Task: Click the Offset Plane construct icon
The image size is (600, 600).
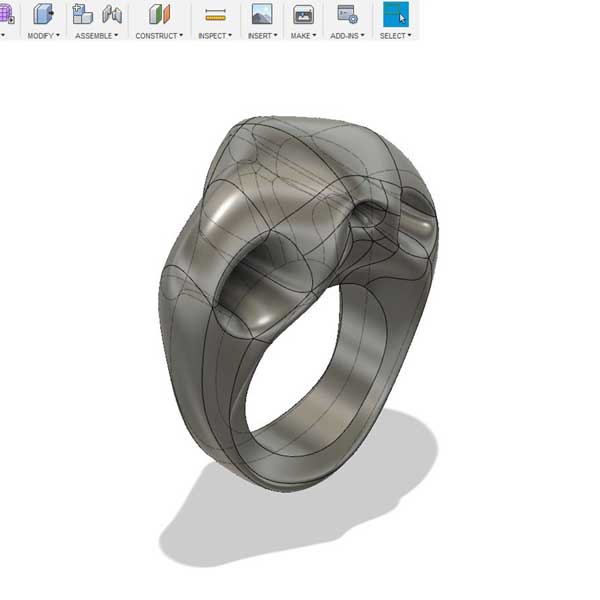Action: [159, 14]
